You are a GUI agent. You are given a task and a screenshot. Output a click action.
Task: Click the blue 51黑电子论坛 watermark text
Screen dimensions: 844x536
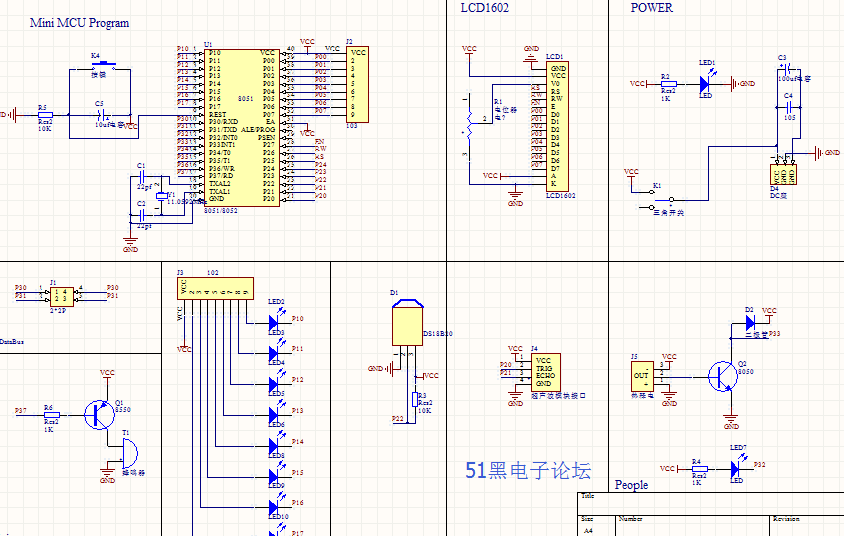coord(528,470)
